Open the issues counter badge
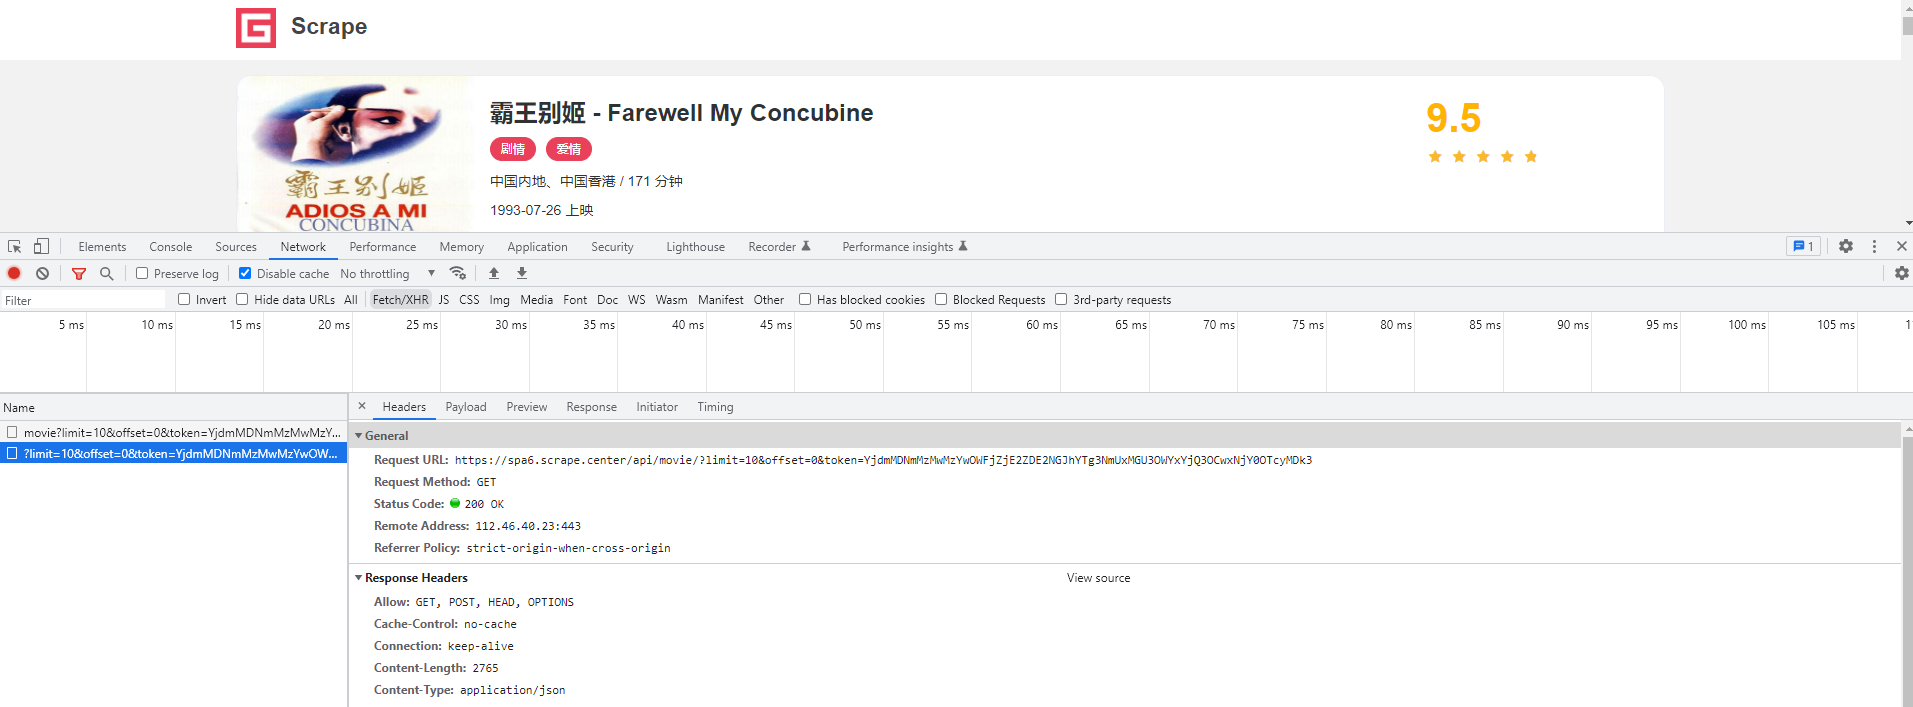 click(1804, 246)
